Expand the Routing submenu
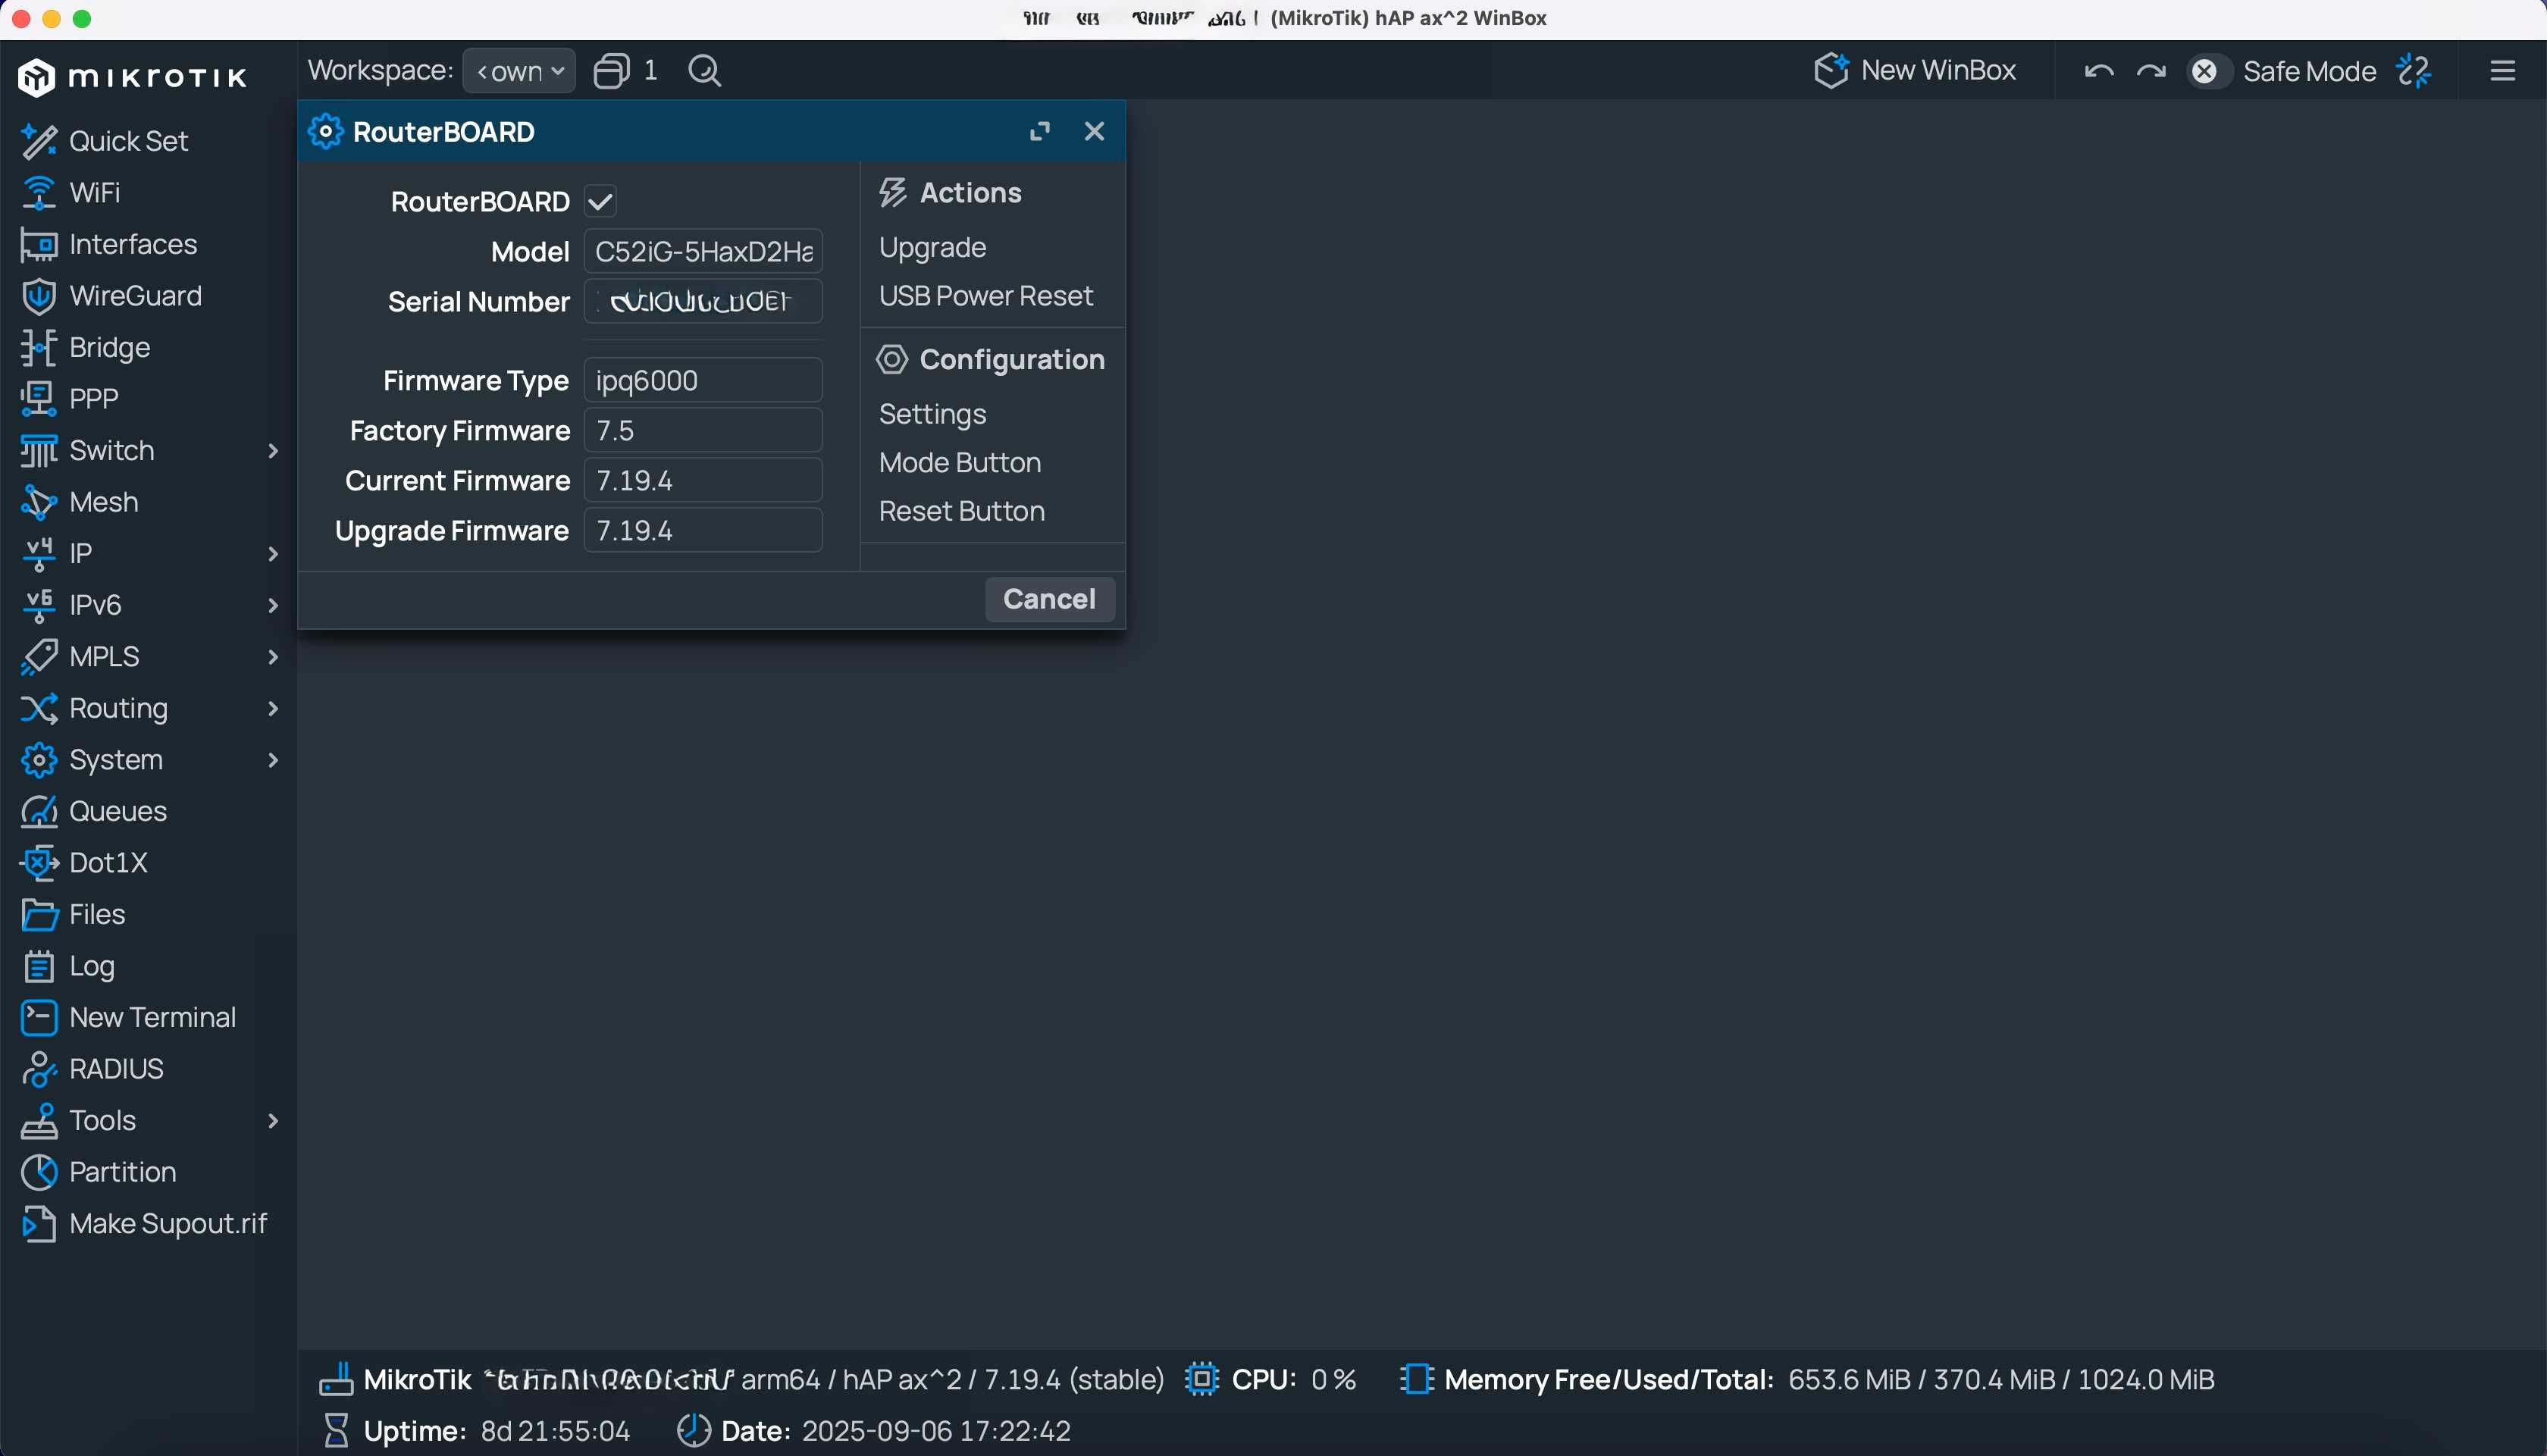The width and height of the screenshot is (2547, 1456). [x=273, y=709]
